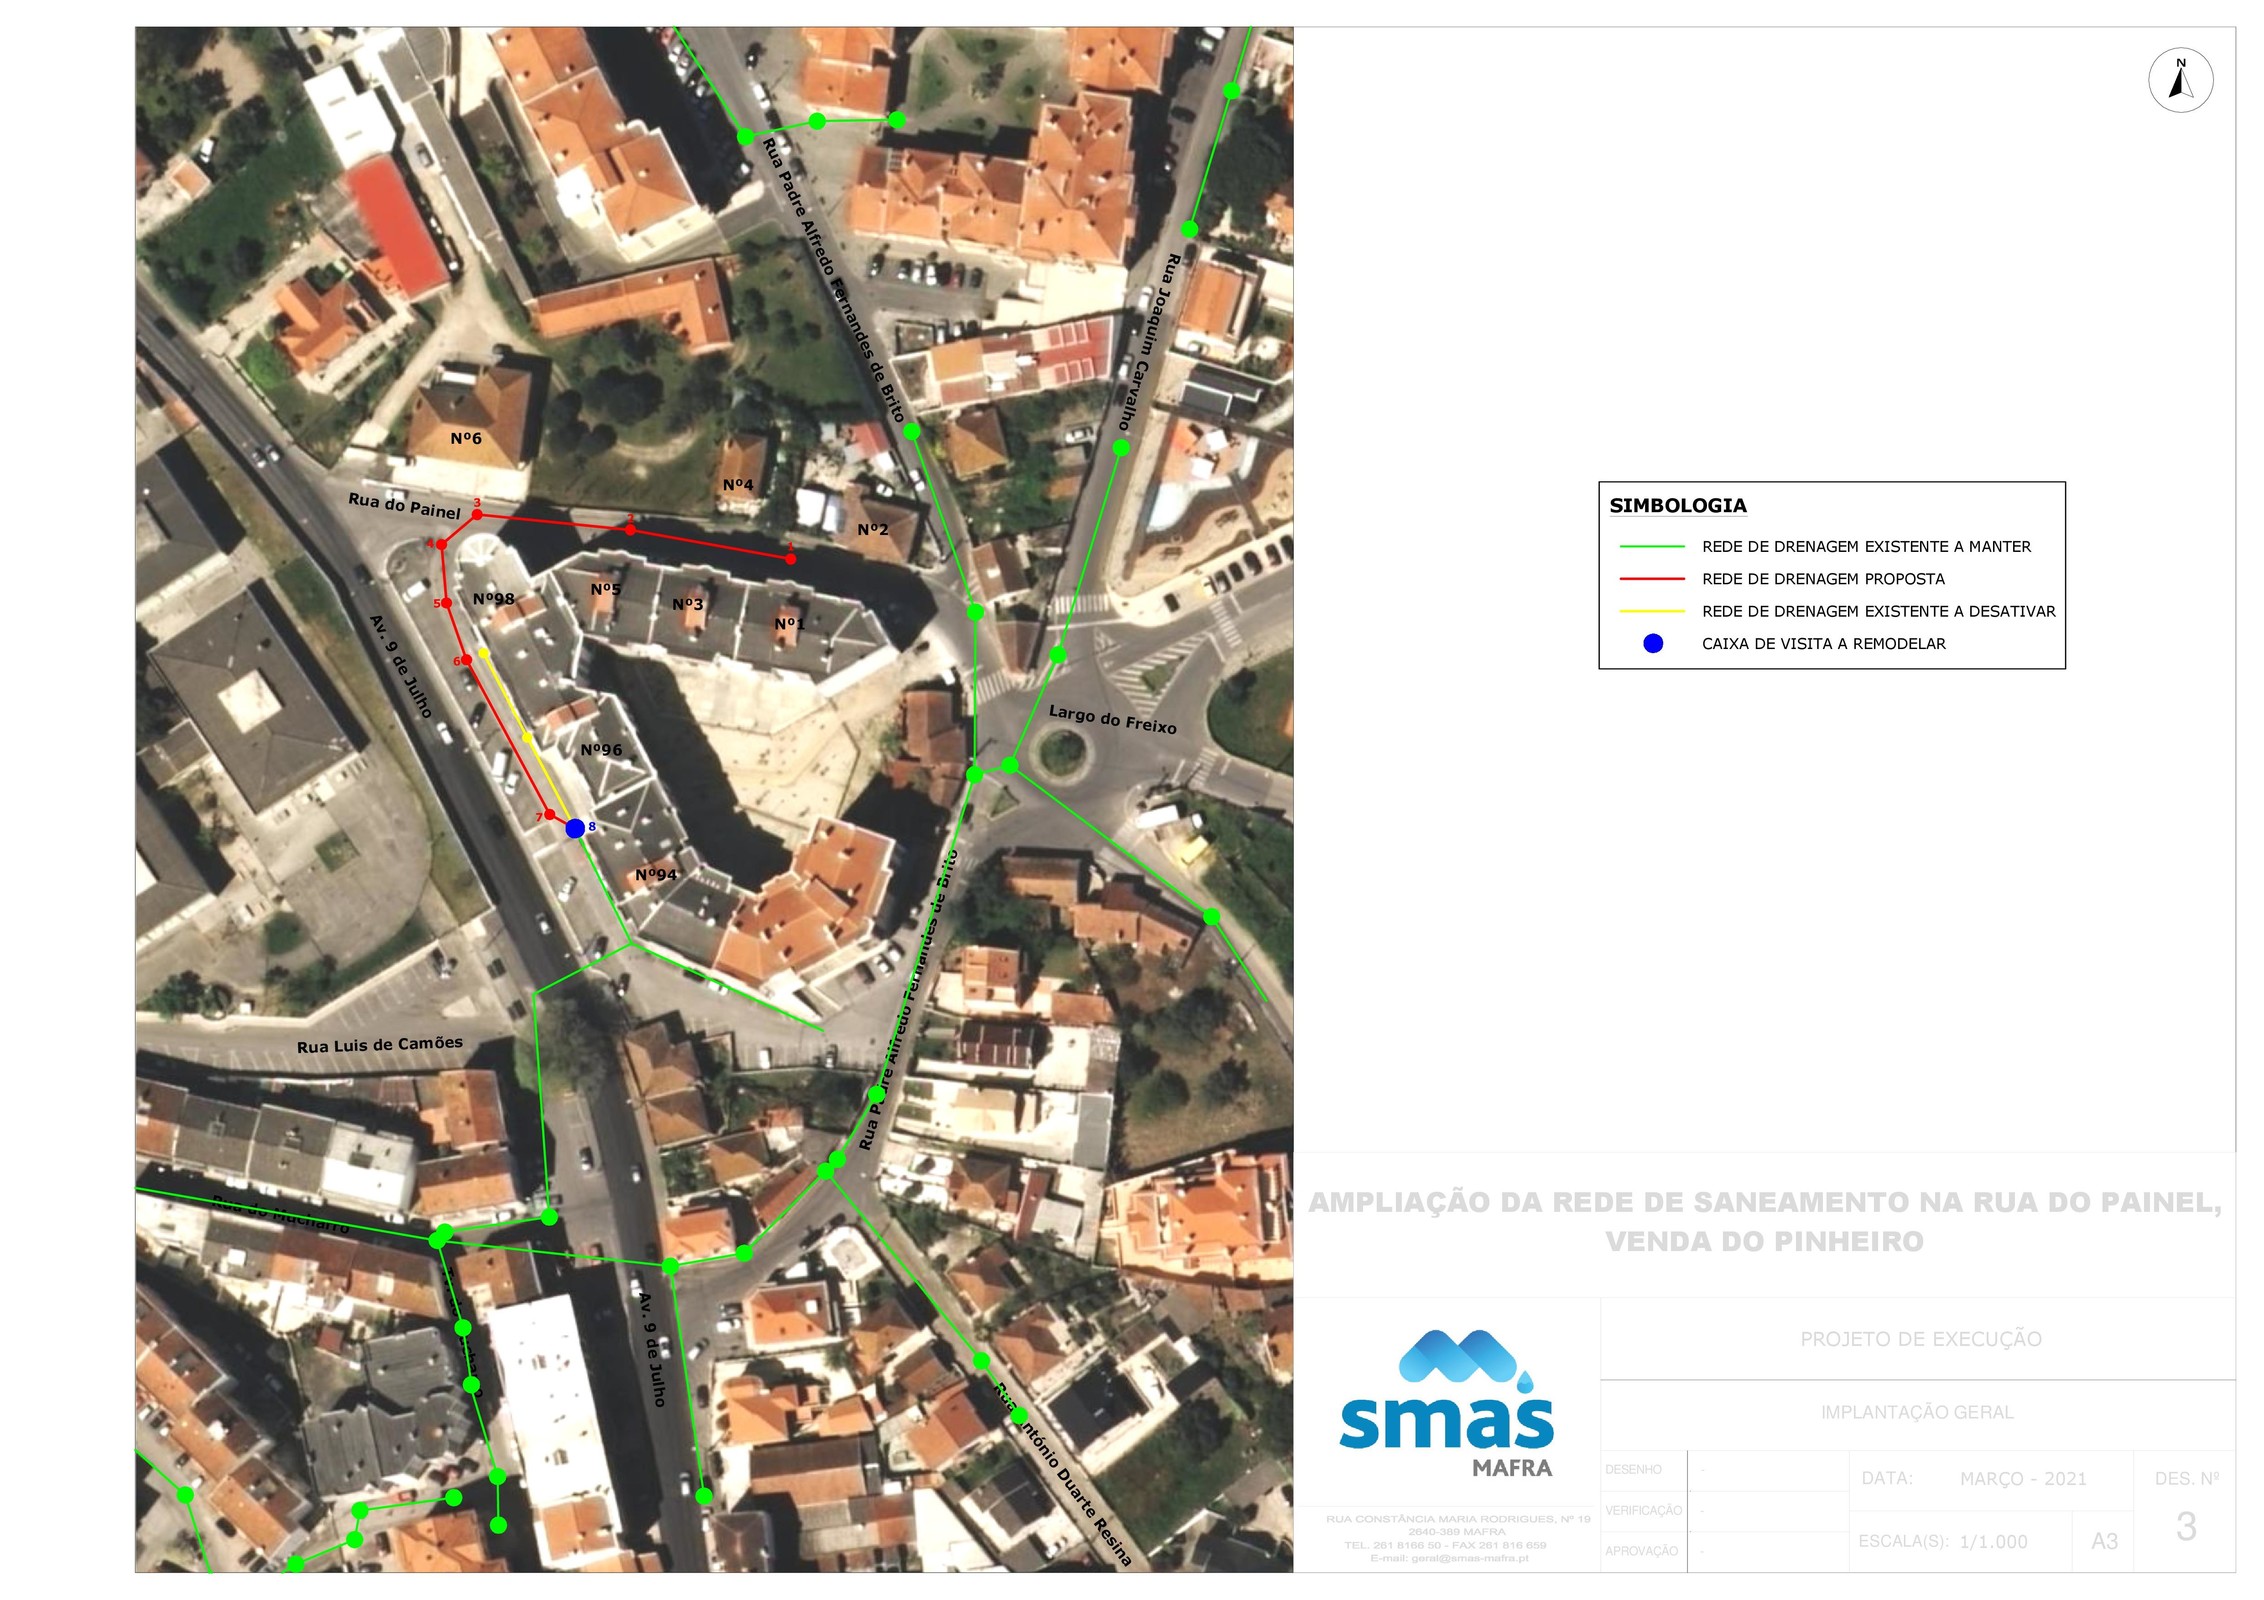Select the blue circle in the legend

click(x=1653, y=644)
